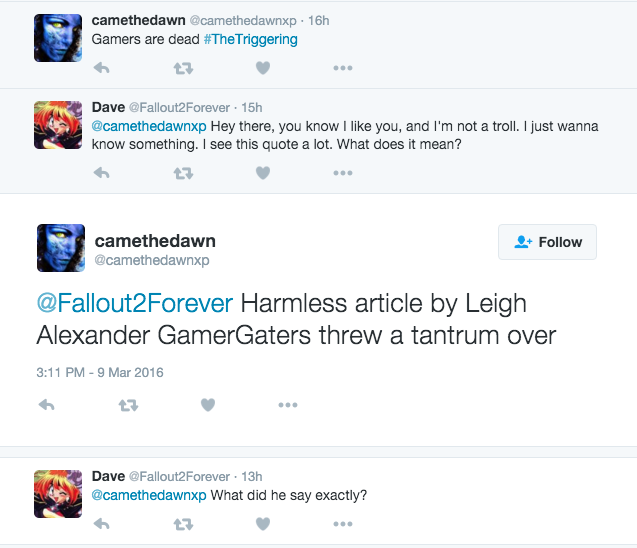Image resolution: width=637 pixels, height=548 pixels.
Task: Open @Fallout2Forever mention in main tweet
Action: (134, 303)
